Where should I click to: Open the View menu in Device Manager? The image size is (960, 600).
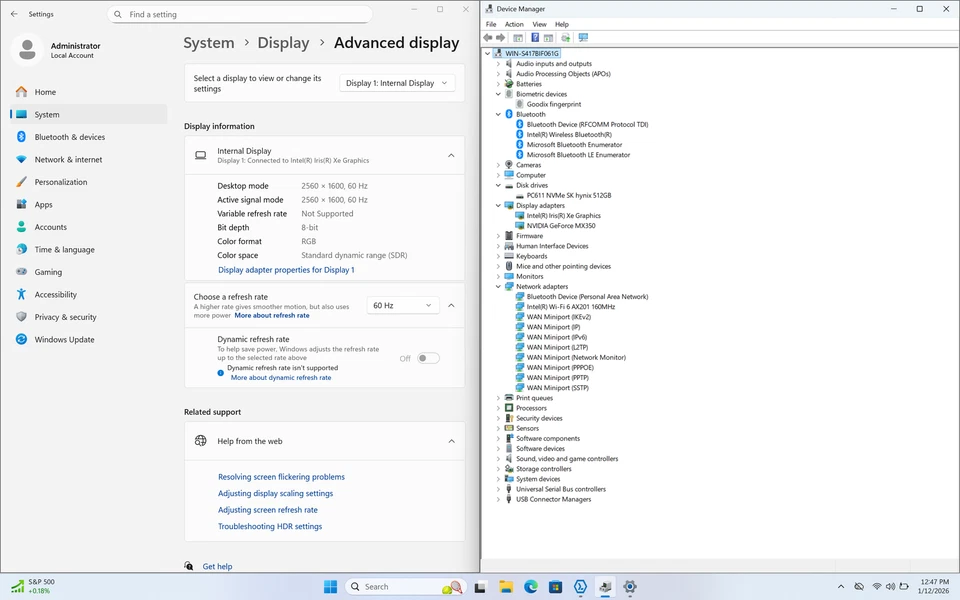tap(539, 24)
